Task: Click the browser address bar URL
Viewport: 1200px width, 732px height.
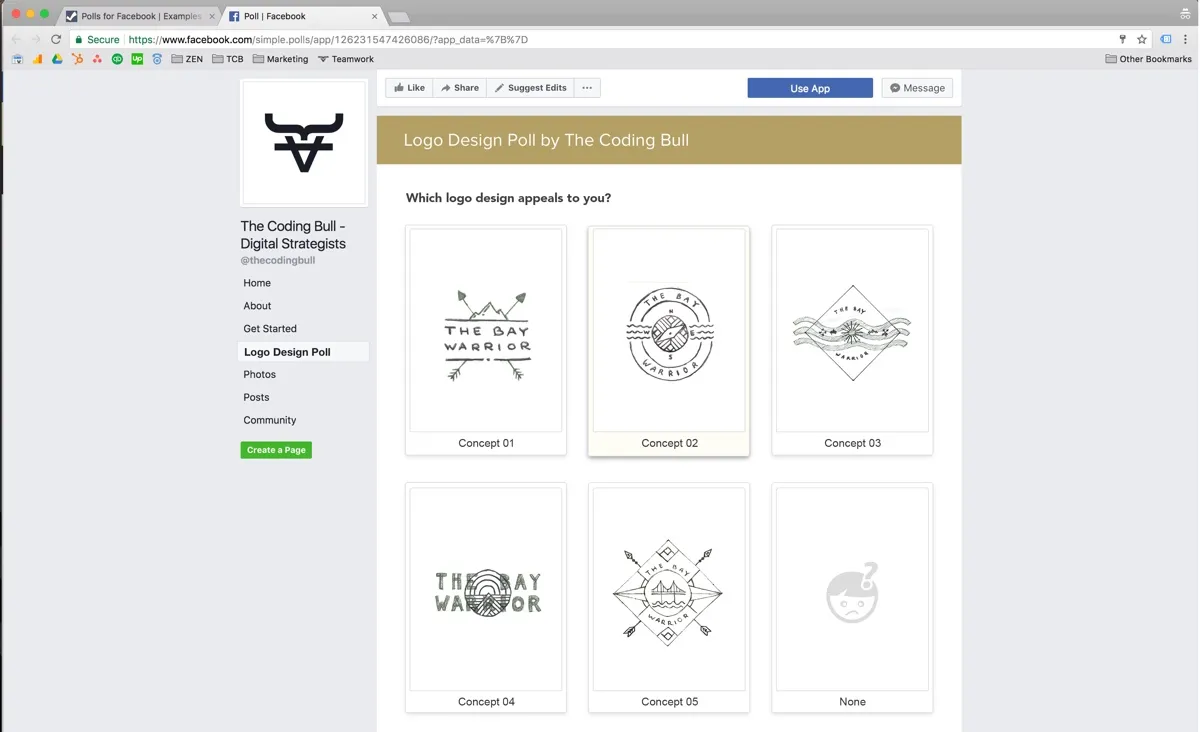Action: [x=328, y=40]
